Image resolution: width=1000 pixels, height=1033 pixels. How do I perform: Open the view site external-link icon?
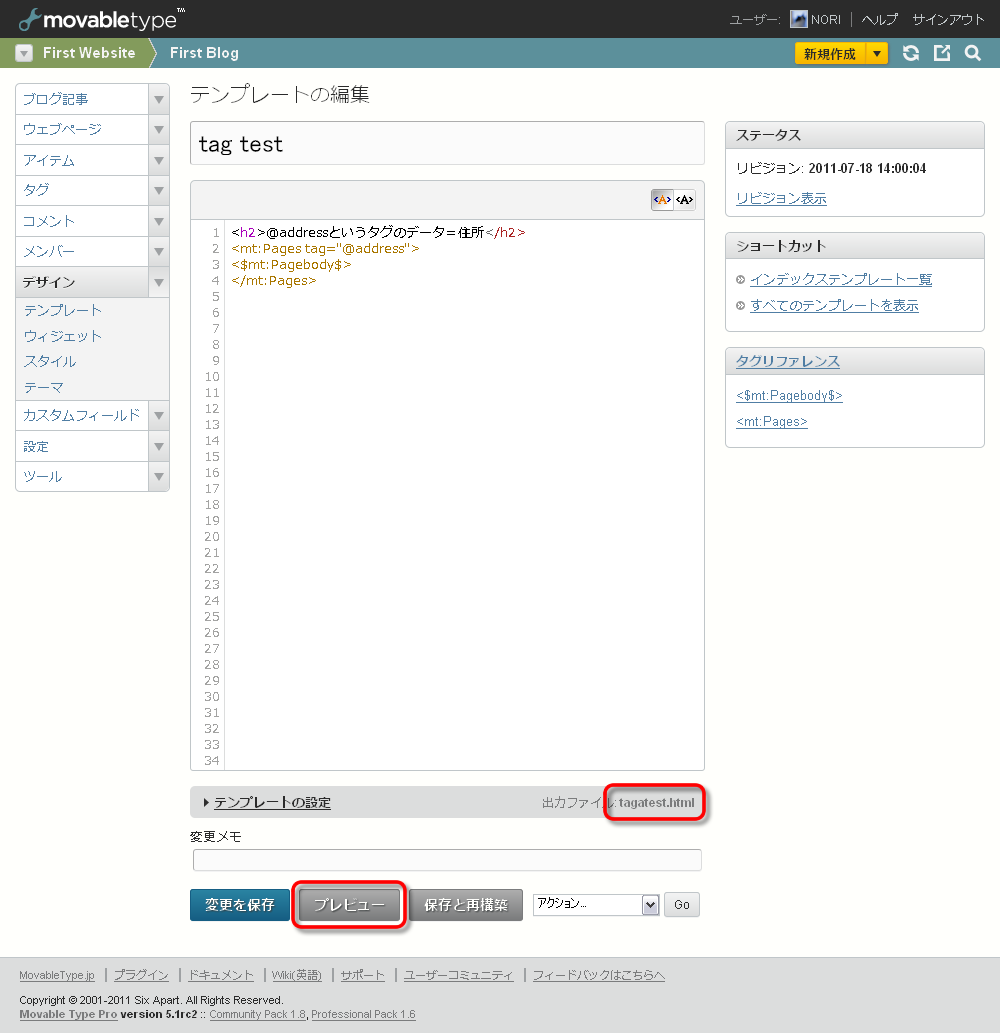click(941, 54)
